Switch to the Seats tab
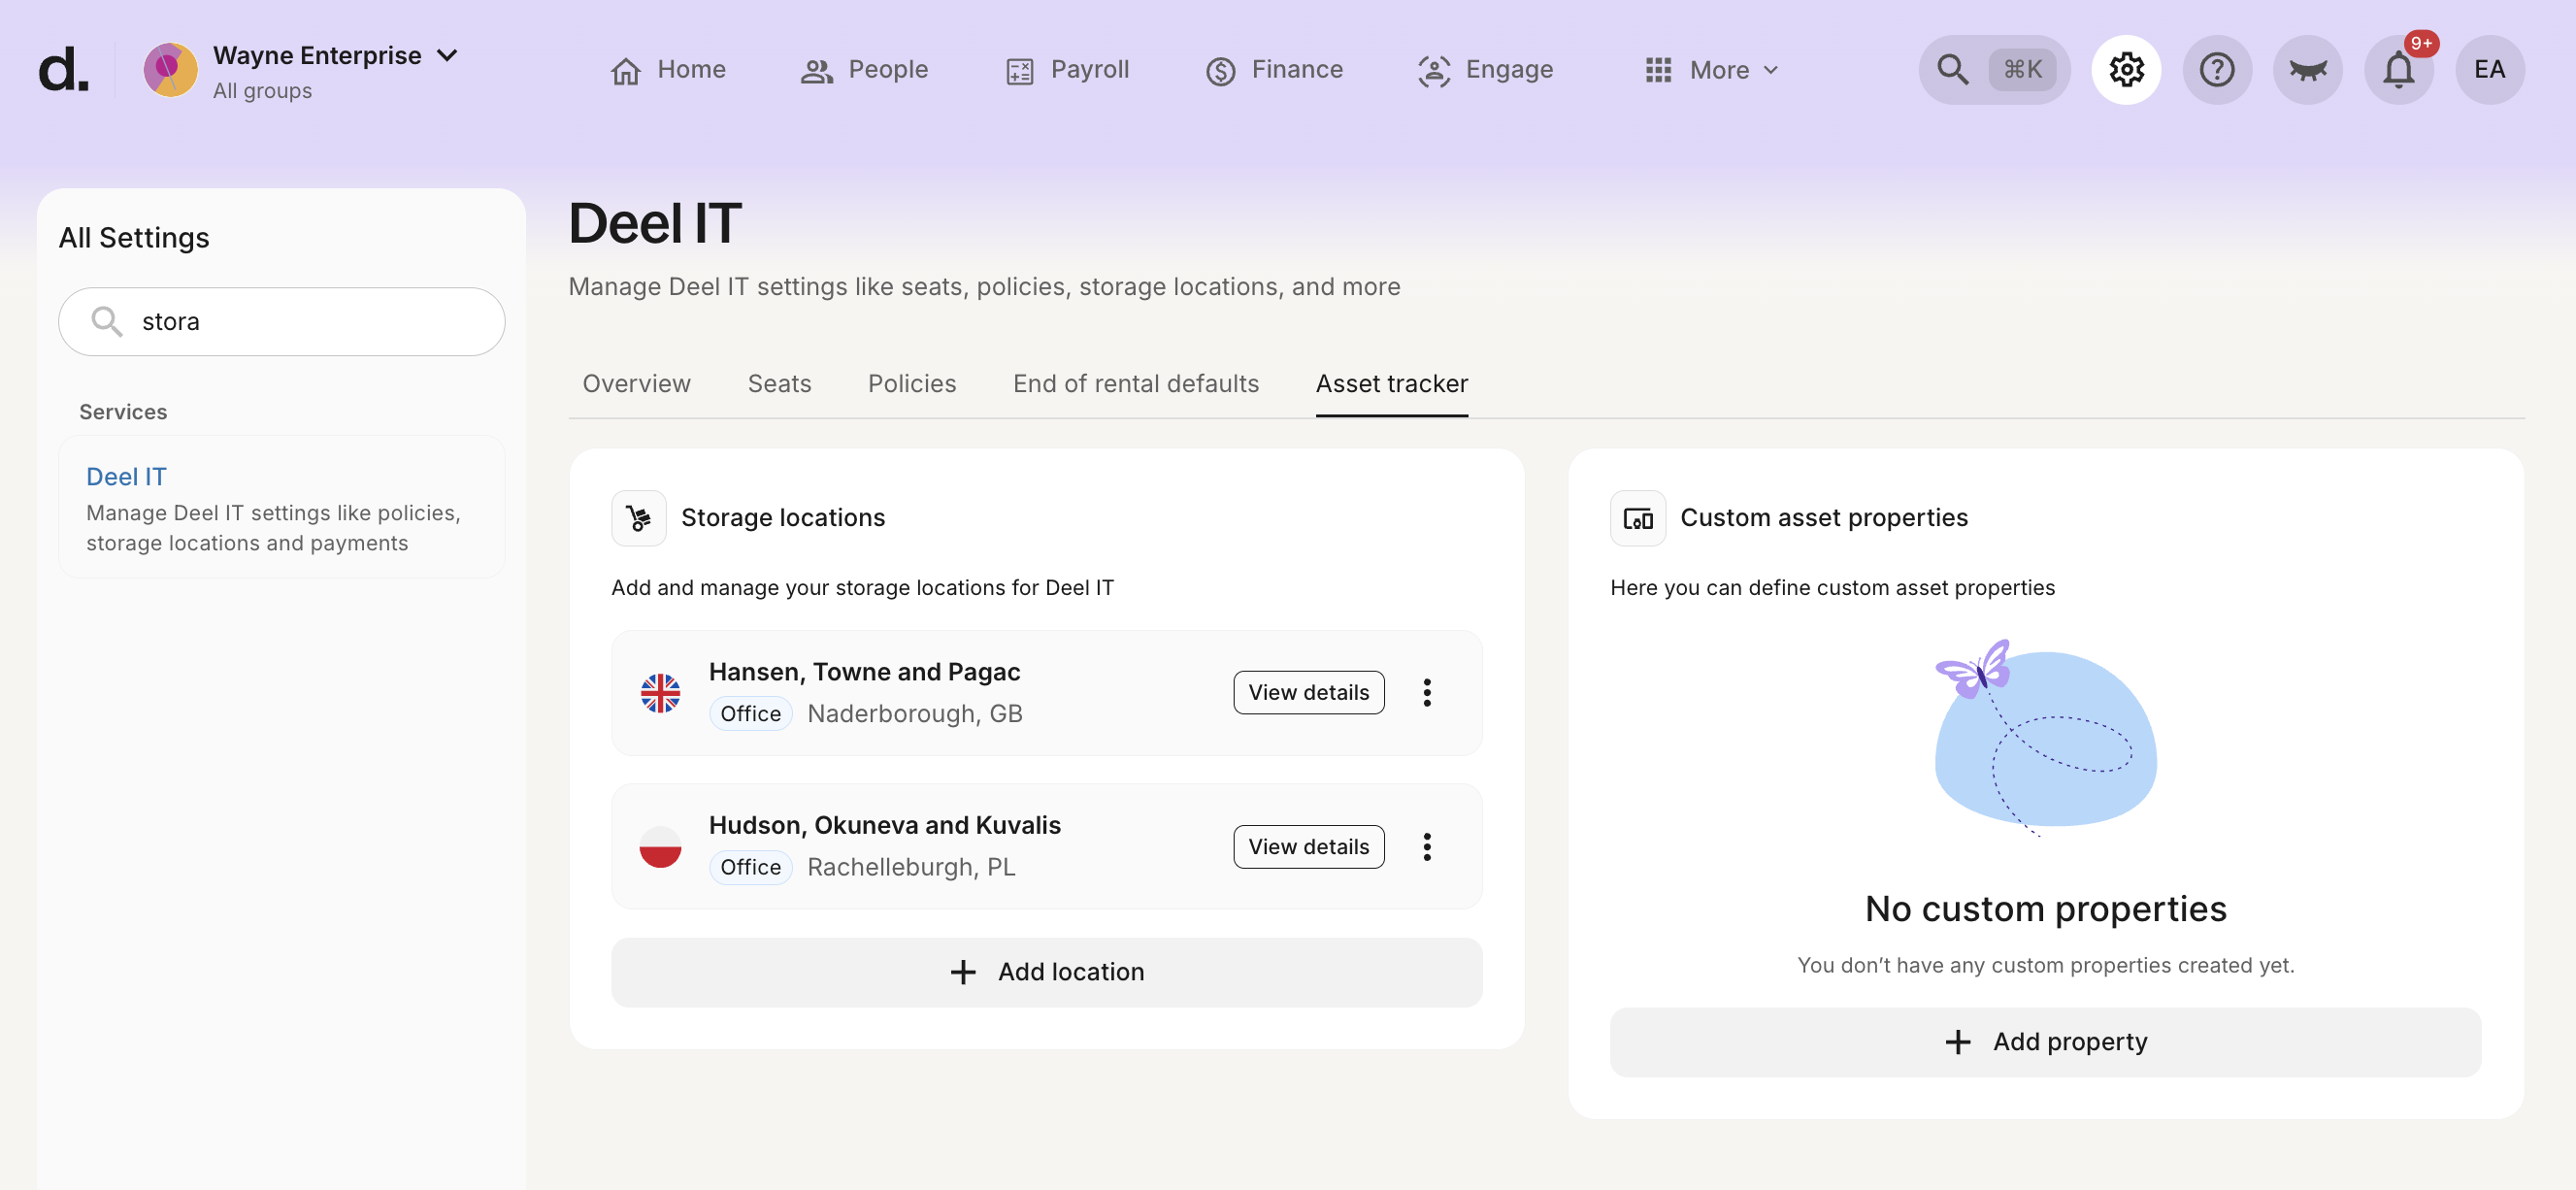This screenshot has width=2576, height=1190. tap(779, 384)
